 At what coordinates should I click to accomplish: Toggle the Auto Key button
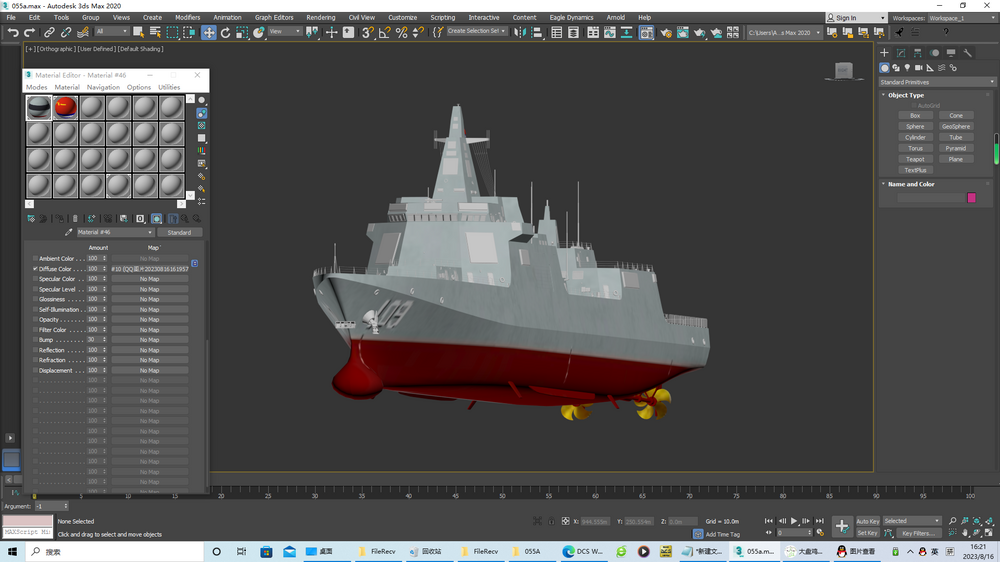click(867, 521)
